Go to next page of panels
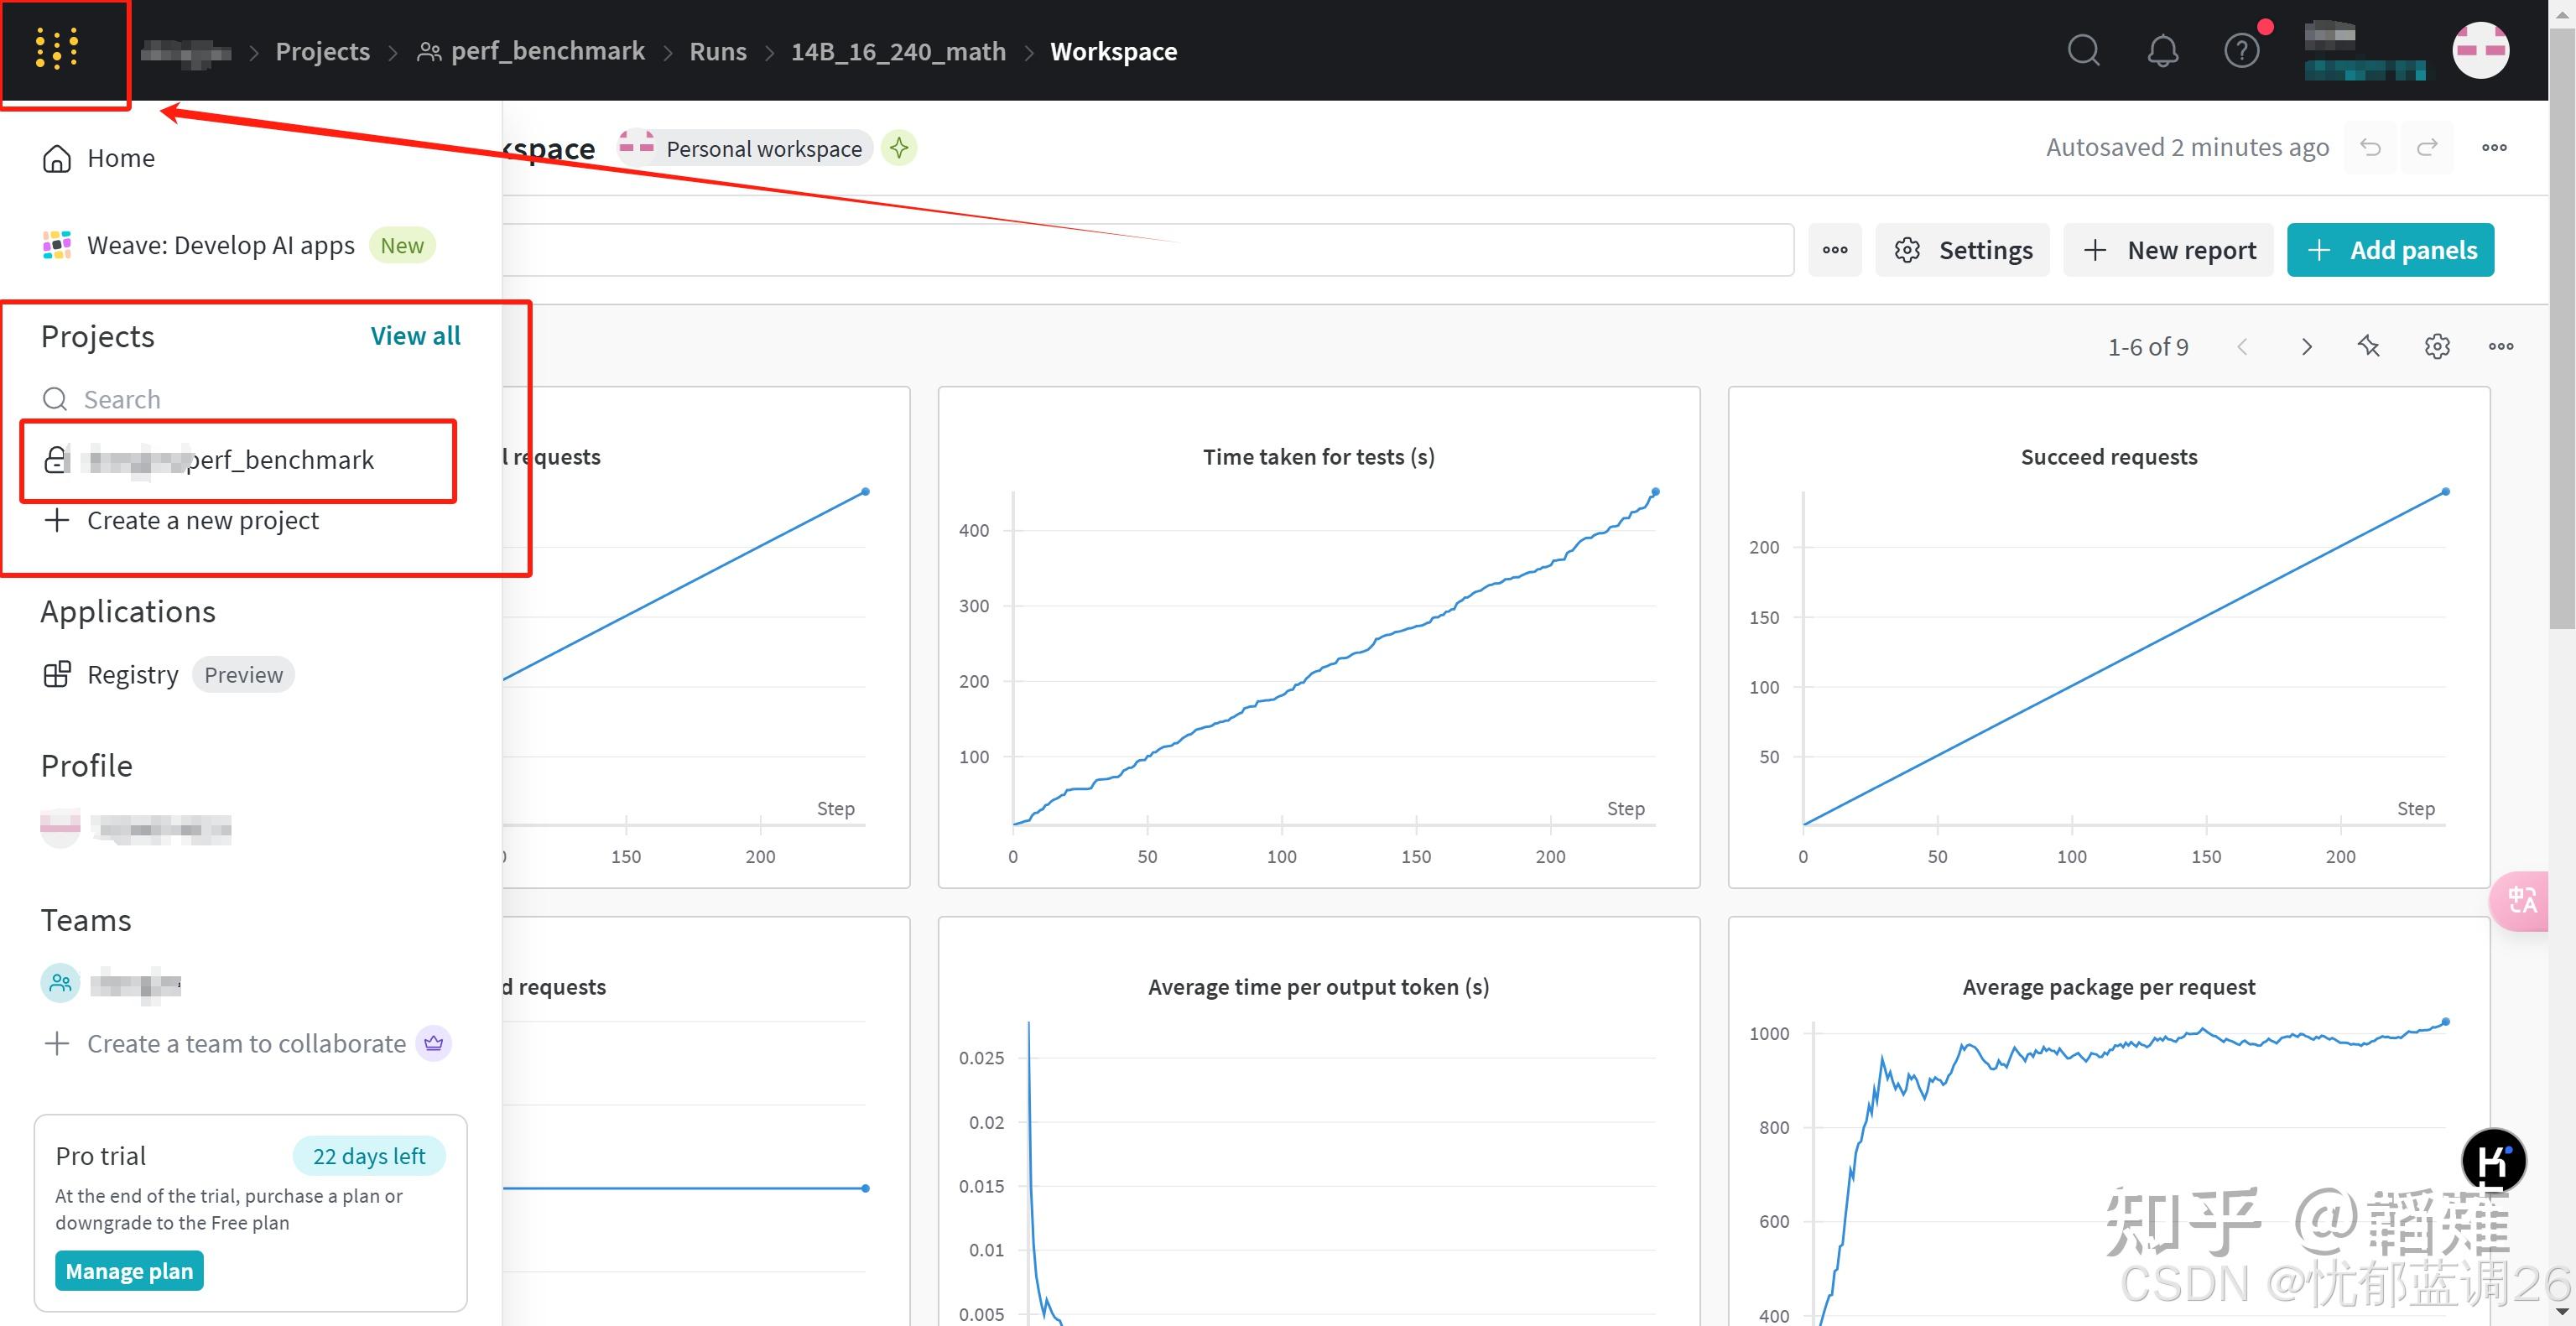 click(x=2306, y=347)
